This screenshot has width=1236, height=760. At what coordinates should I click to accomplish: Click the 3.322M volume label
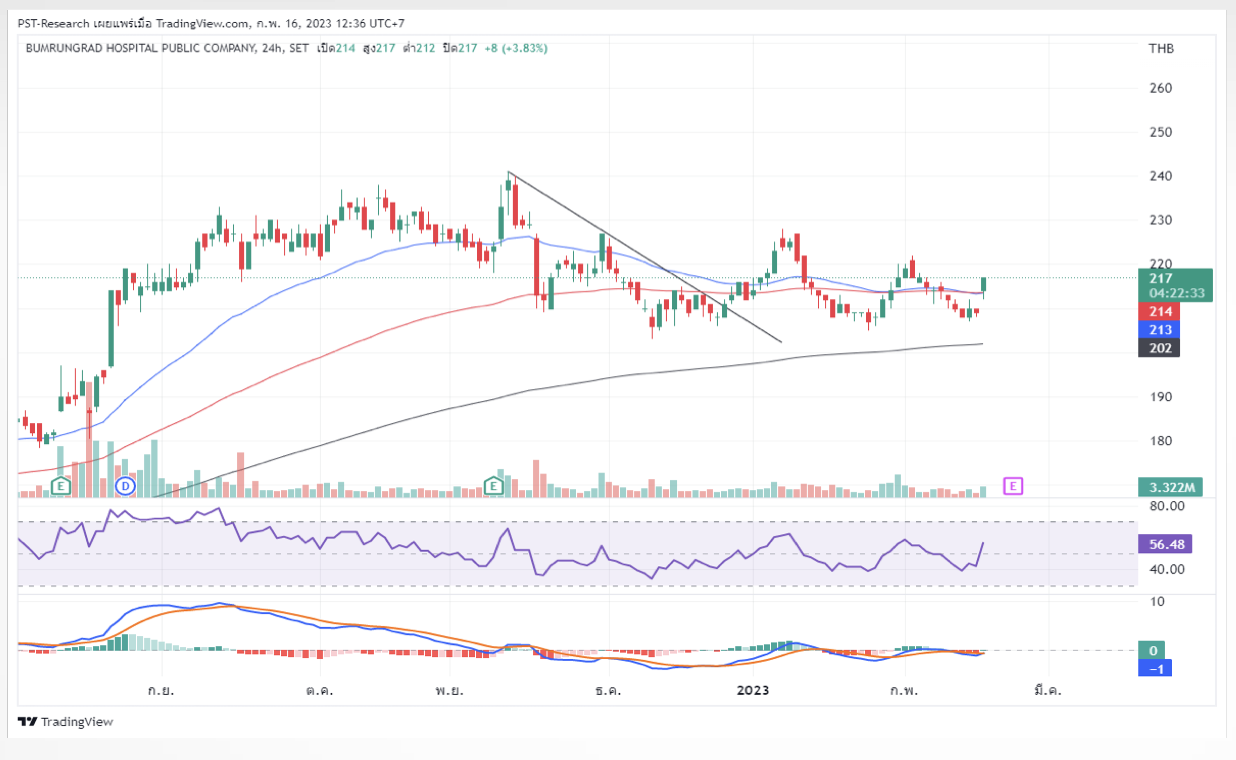1169,487
